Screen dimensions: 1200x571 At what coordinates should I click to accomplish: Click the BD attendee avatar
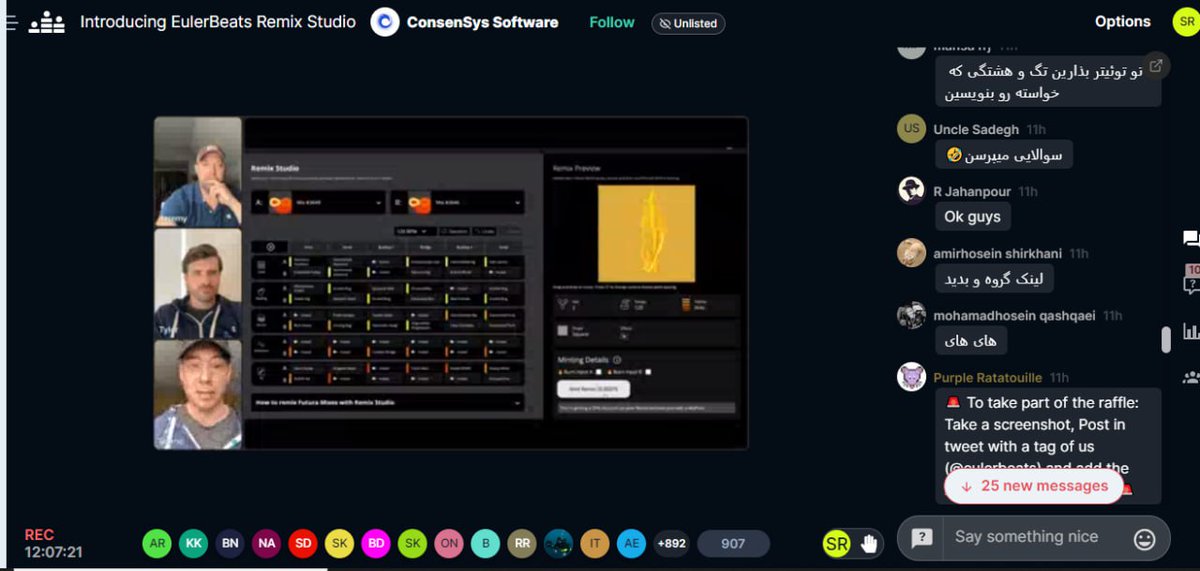(x=376, y=543)
